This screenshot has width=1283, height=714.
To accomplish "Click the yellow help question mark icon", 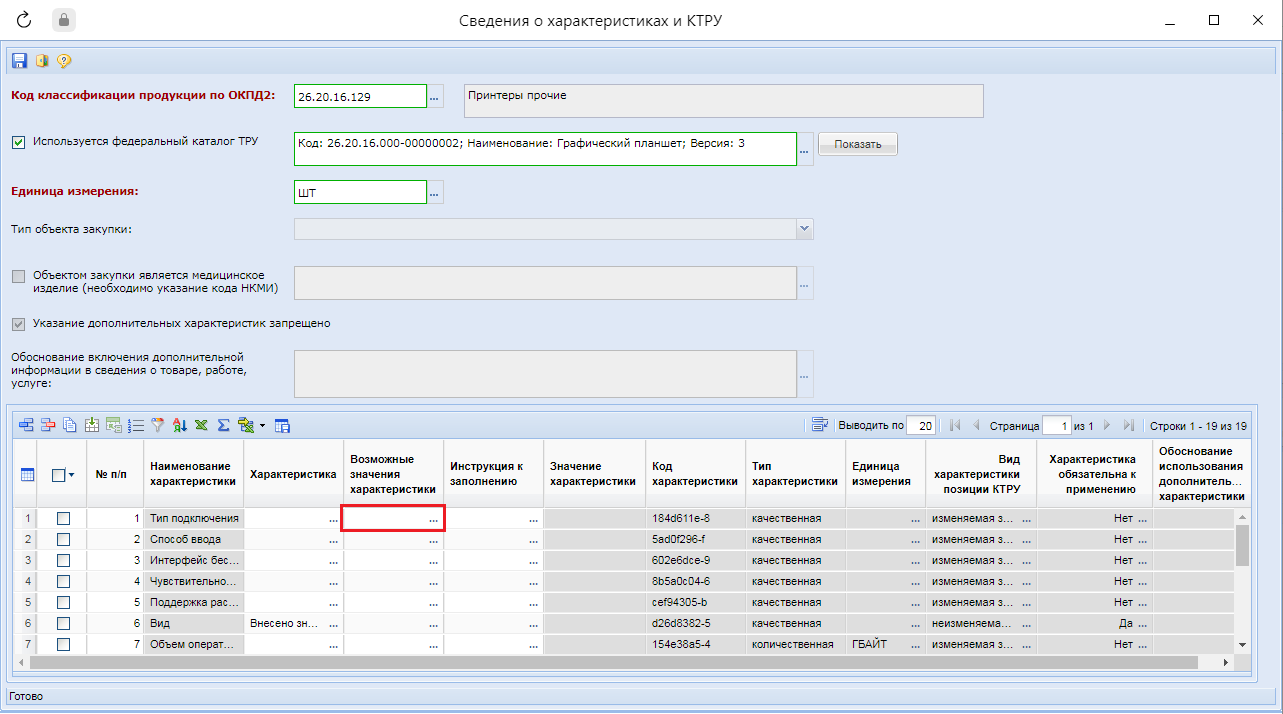I will [x=64, y=61].
